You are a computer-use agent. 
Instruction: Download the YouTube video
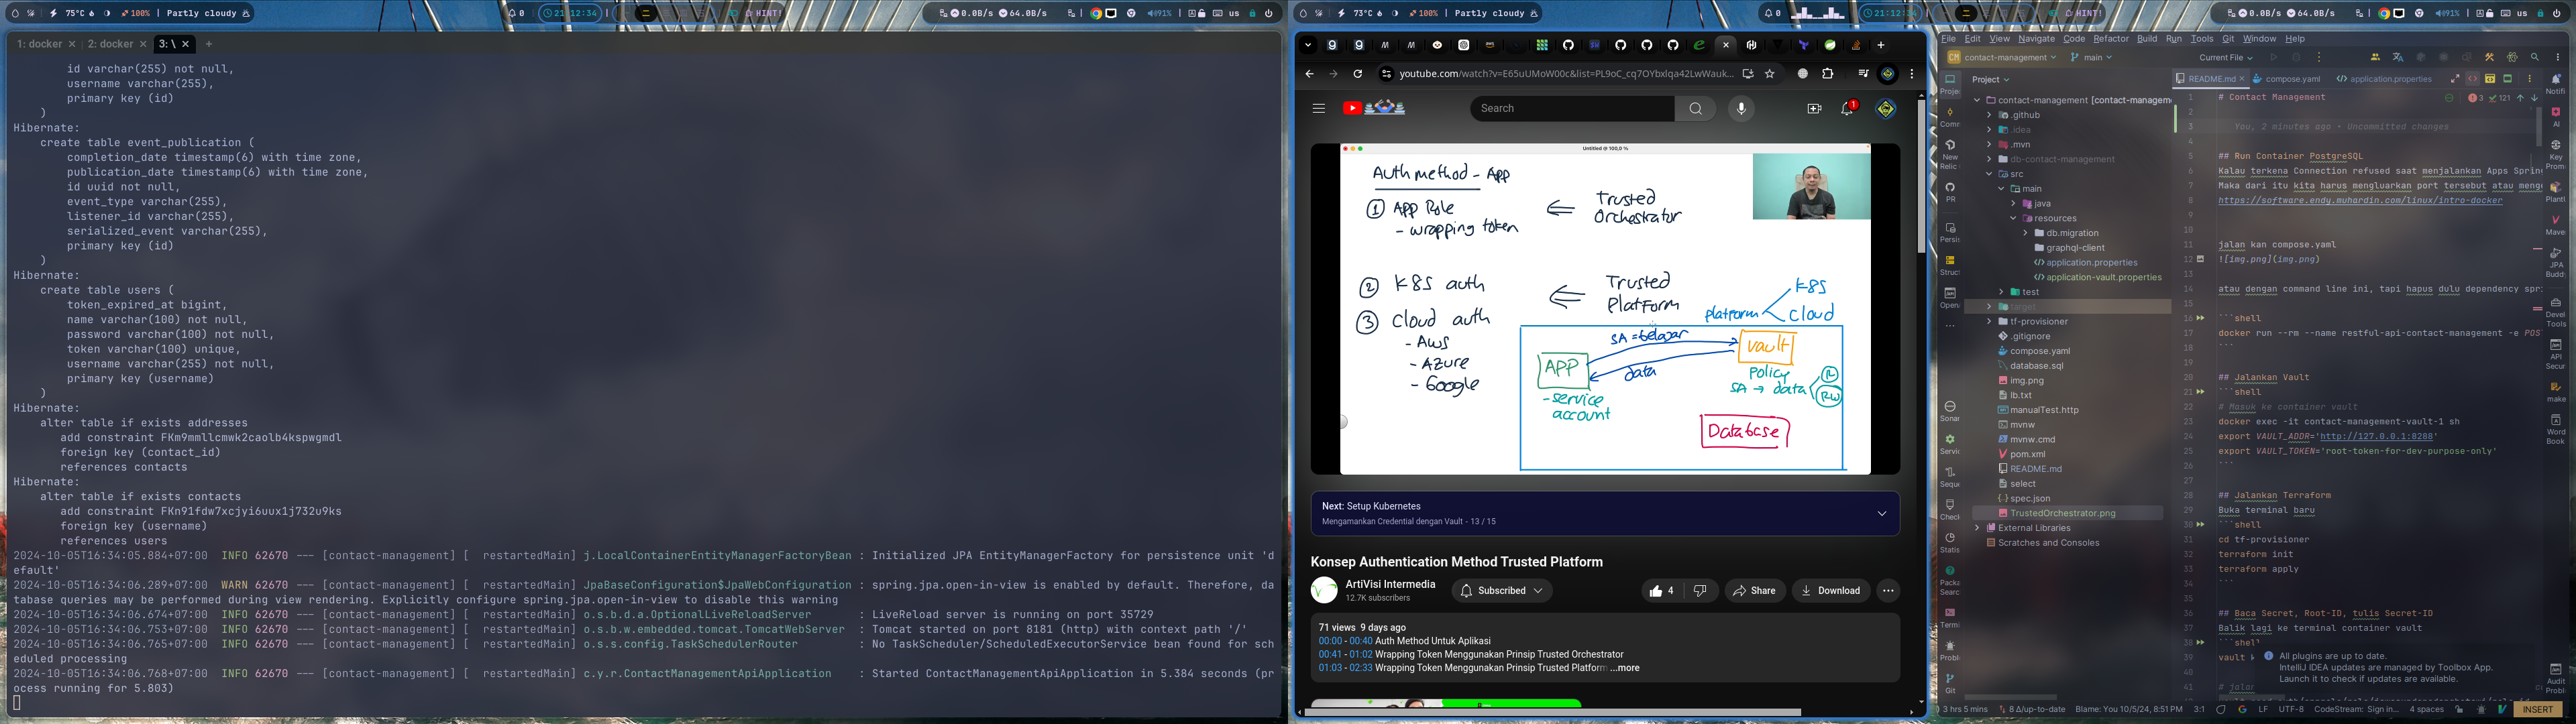tap(1830, 591)
